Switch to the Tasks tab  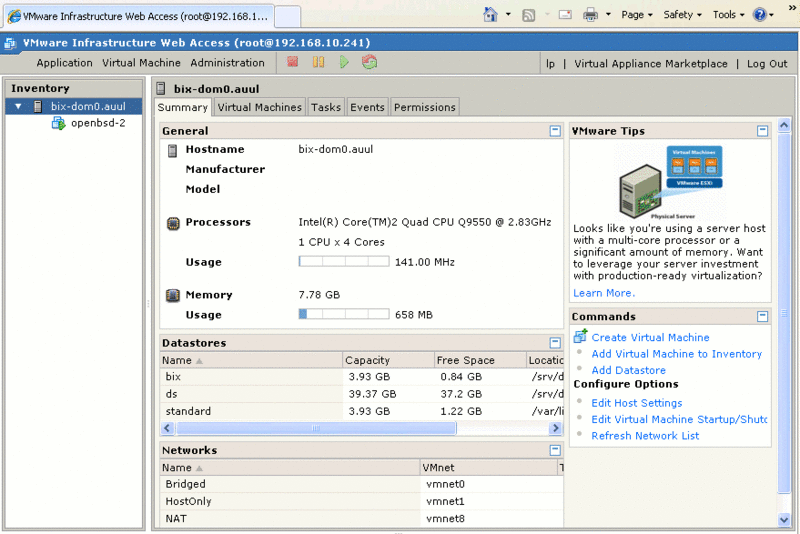326,107
